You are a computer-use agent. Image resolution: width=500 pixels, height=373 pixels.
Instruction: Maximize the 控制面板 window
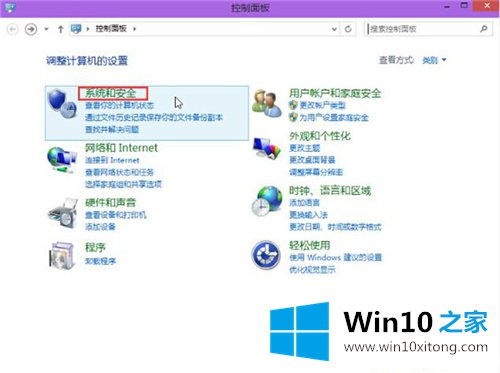pos(464,6)
